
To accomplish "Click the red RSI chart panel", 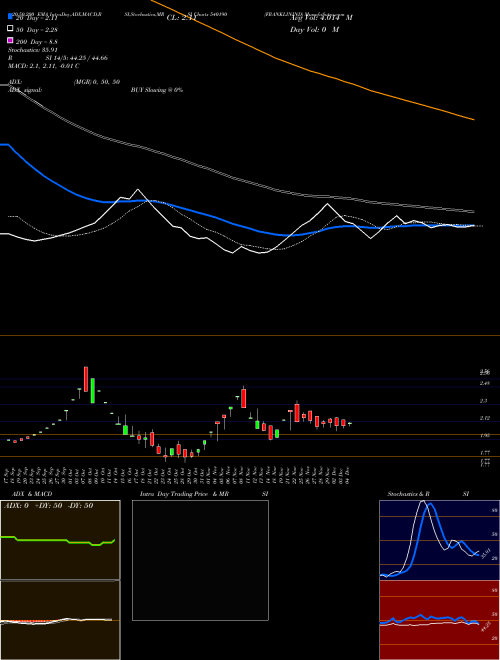I will click(439, 620).
